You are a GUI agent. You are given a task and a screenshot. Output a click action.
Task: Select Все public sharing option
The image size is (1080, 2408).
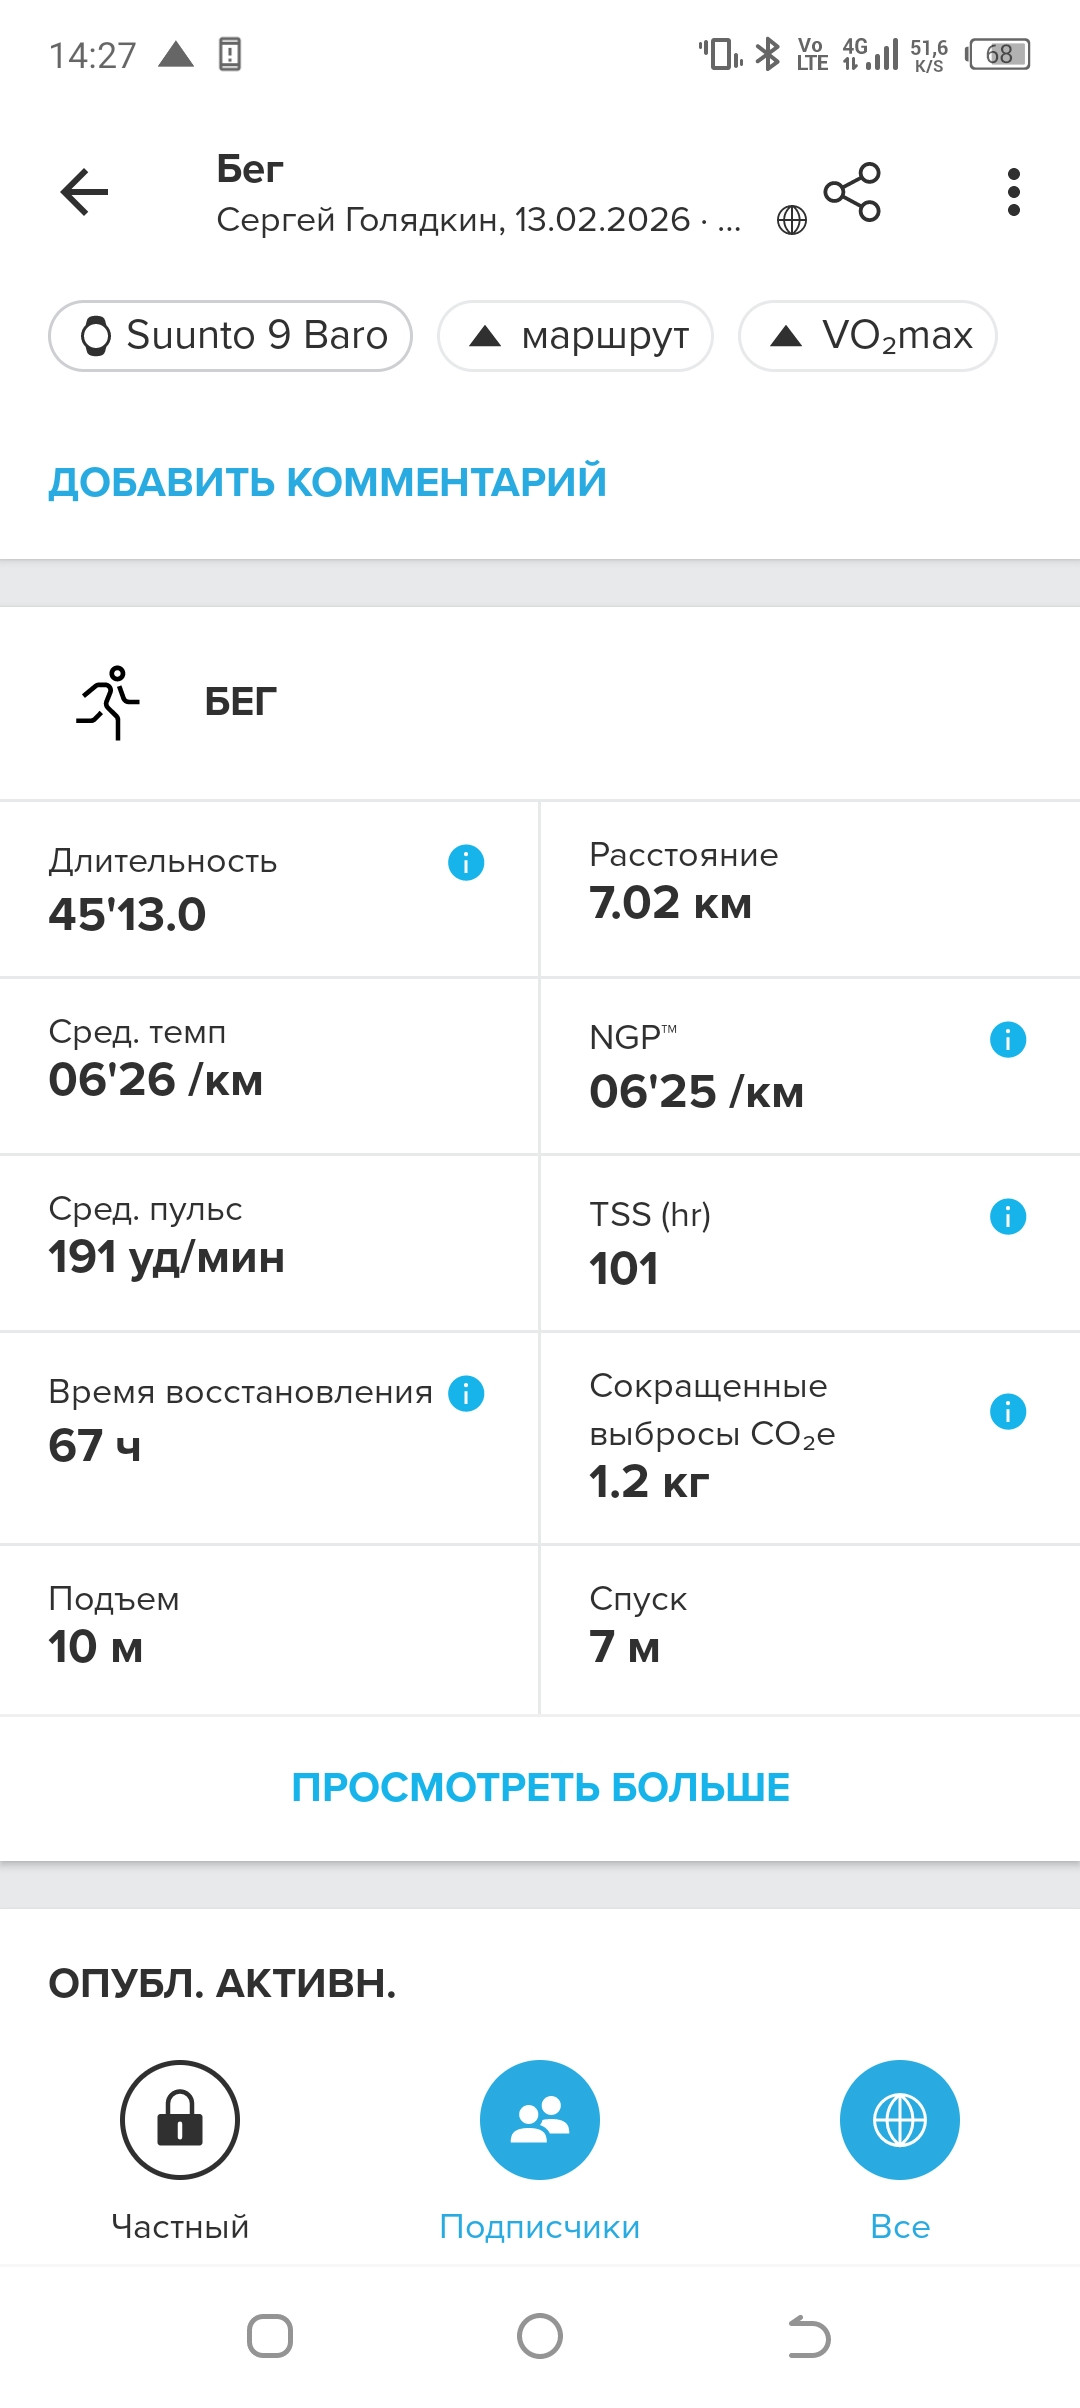point(900,2120)
